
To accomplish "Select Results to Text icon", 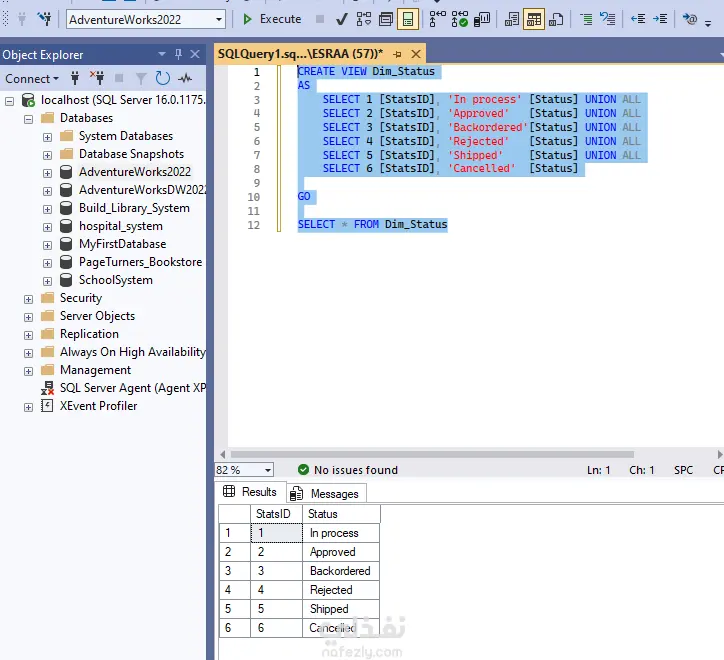I will pyautogui.click(x=512, y=19).
